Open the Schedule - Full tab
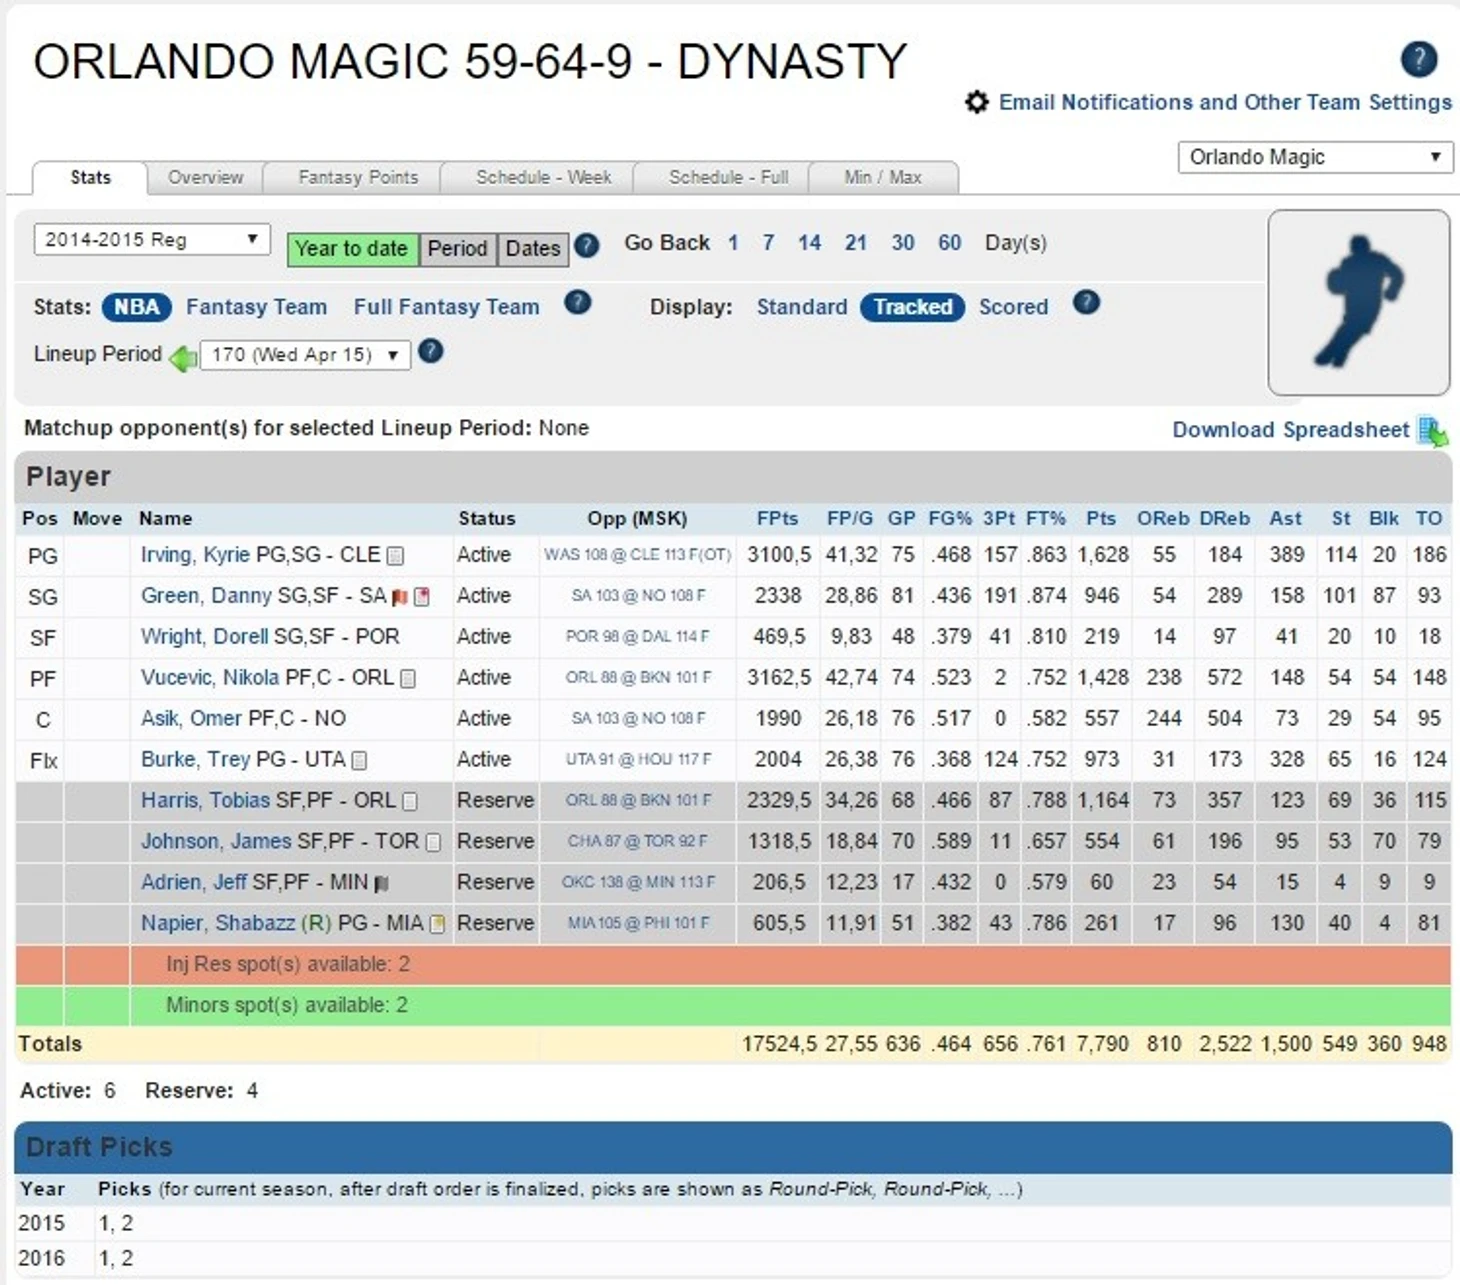The image size is (1460, 1285). [x=728, y=177]
